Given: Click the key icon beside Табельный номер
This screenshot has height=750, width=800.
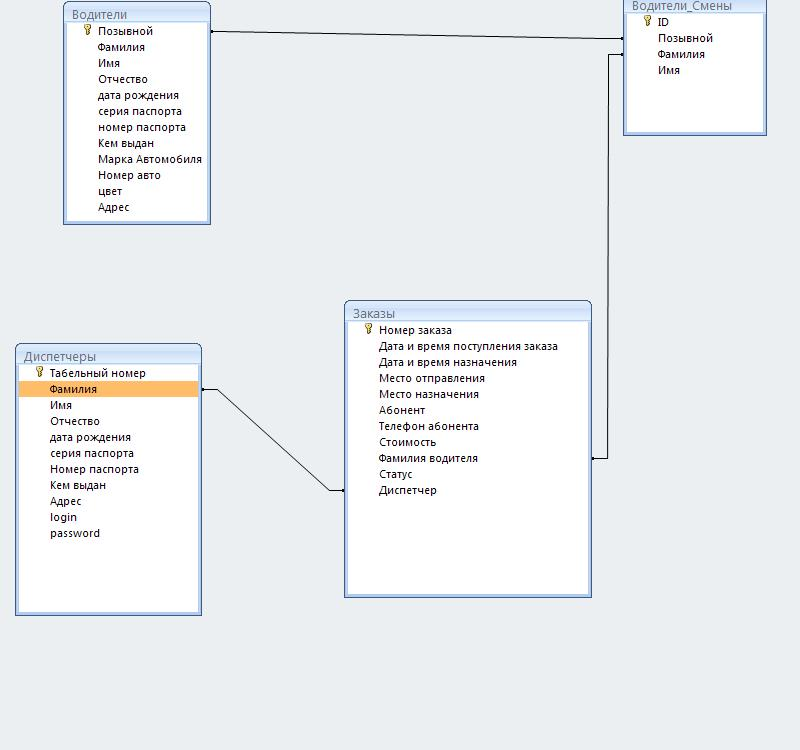Looking at the screenshot, I should click(39, 371).
